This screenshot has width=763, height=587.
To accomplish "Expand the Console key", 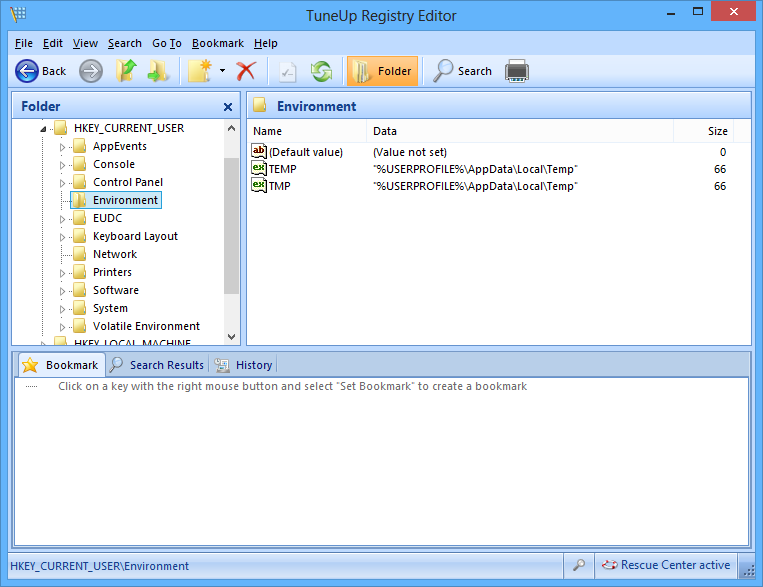I will point(62,165).
